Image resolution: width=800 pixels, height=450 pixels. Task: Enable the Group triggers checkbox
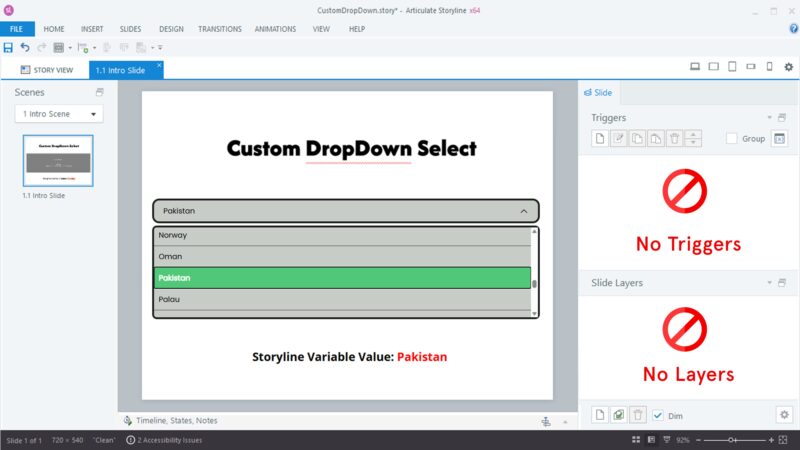tap(732, 138)
